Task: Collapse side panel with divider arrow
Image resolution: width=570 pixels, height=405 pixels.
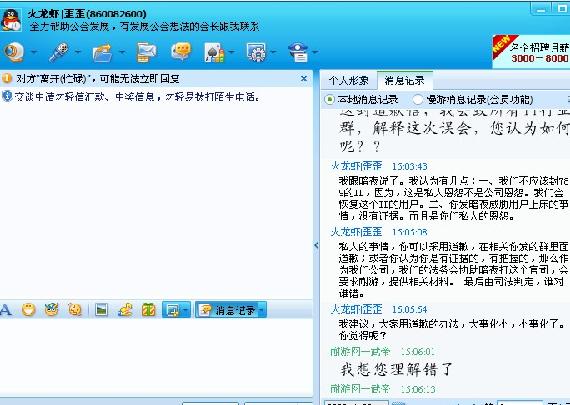Action: 316,246
